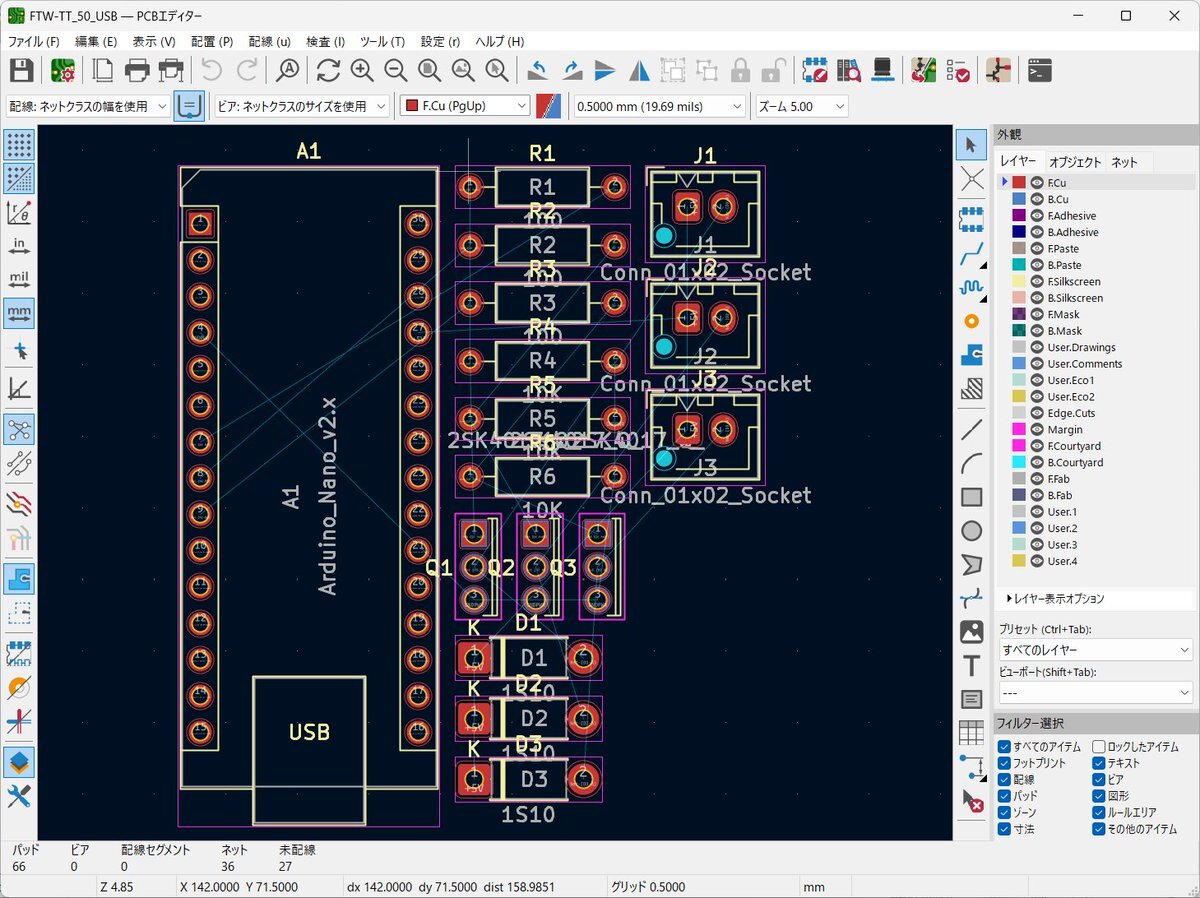The height and width of the screenshot is (898, 1200).
Task: Click the Save icon in the top toolbar
Action: point(21,70)
